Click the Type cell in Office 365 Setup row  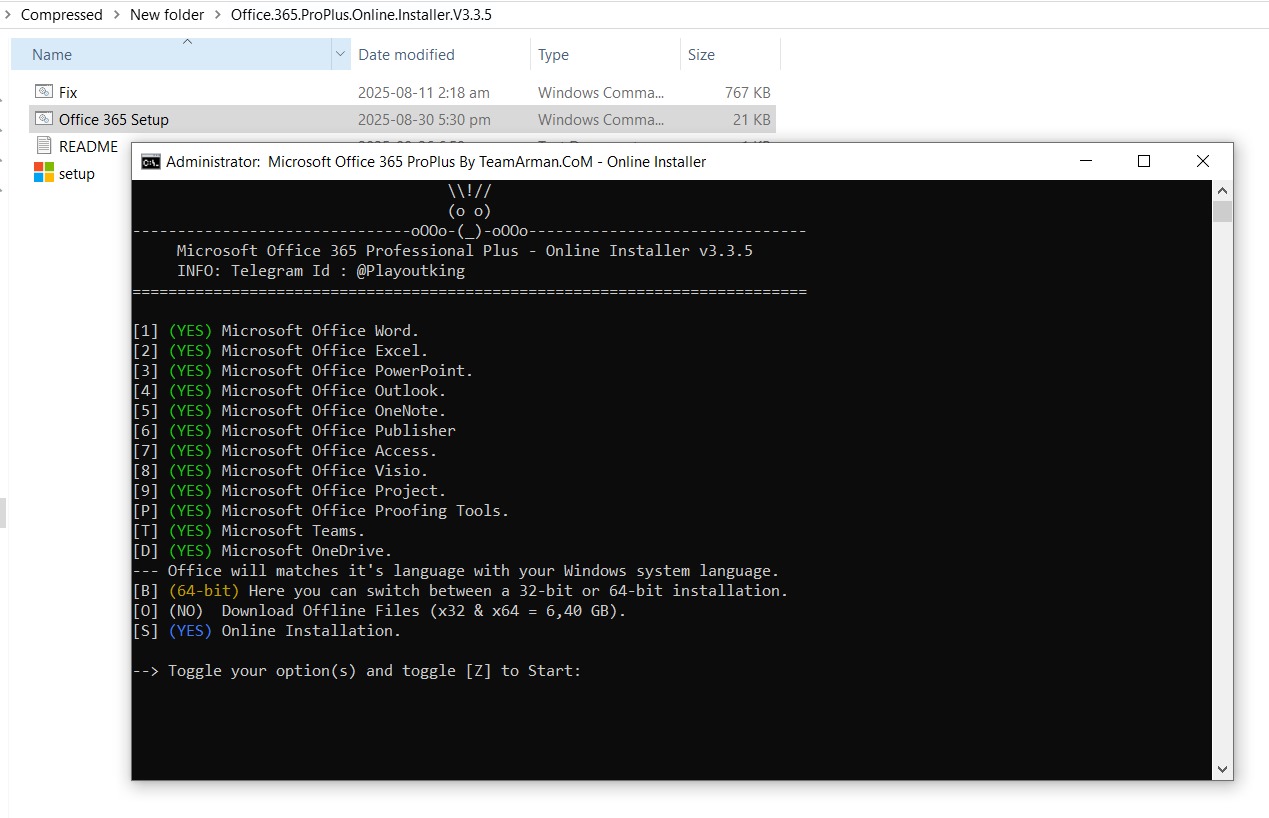[601, 119]
